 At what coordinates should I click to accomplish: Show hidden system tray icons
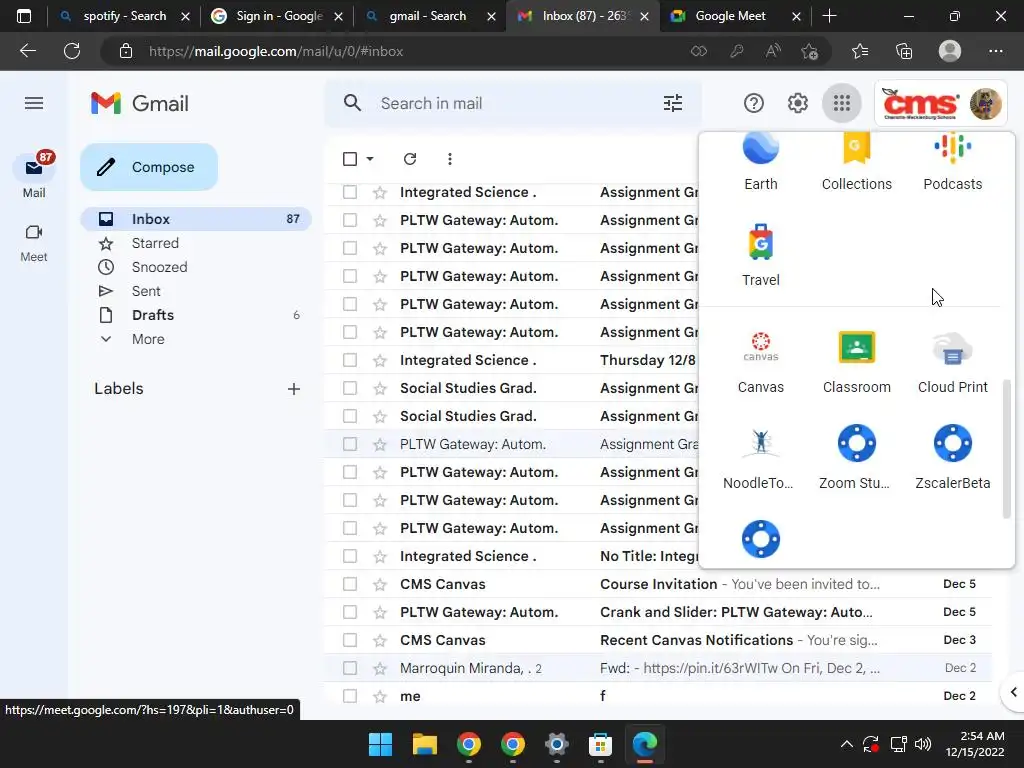pos(846,744)
